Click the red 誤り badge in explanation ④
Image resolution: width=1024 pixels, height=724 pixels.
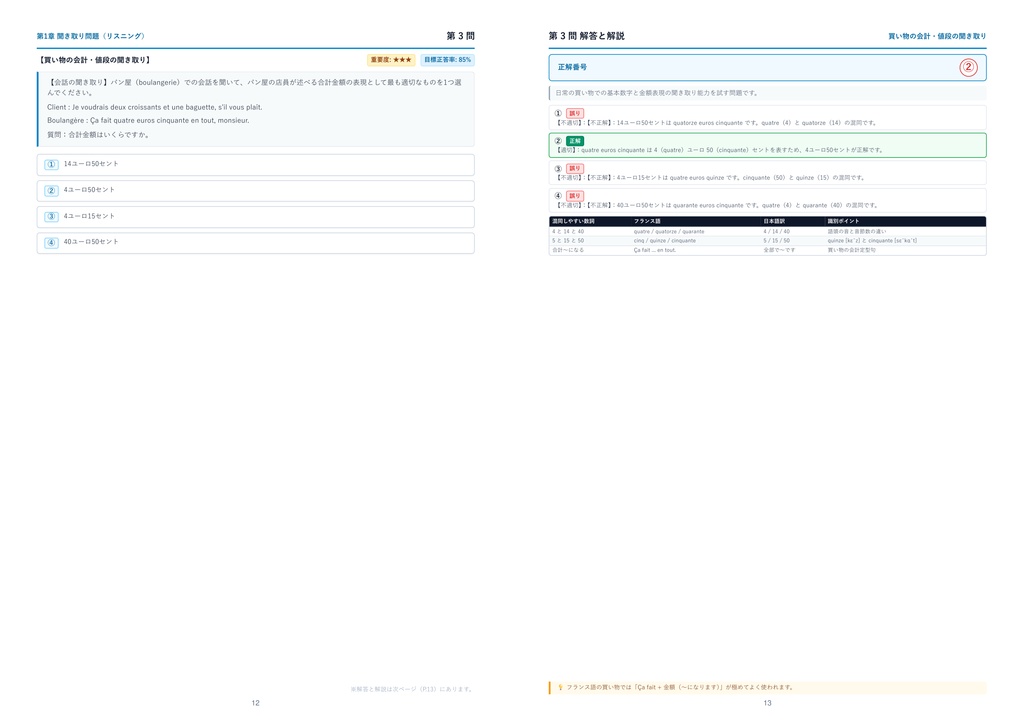coord(575,196)
